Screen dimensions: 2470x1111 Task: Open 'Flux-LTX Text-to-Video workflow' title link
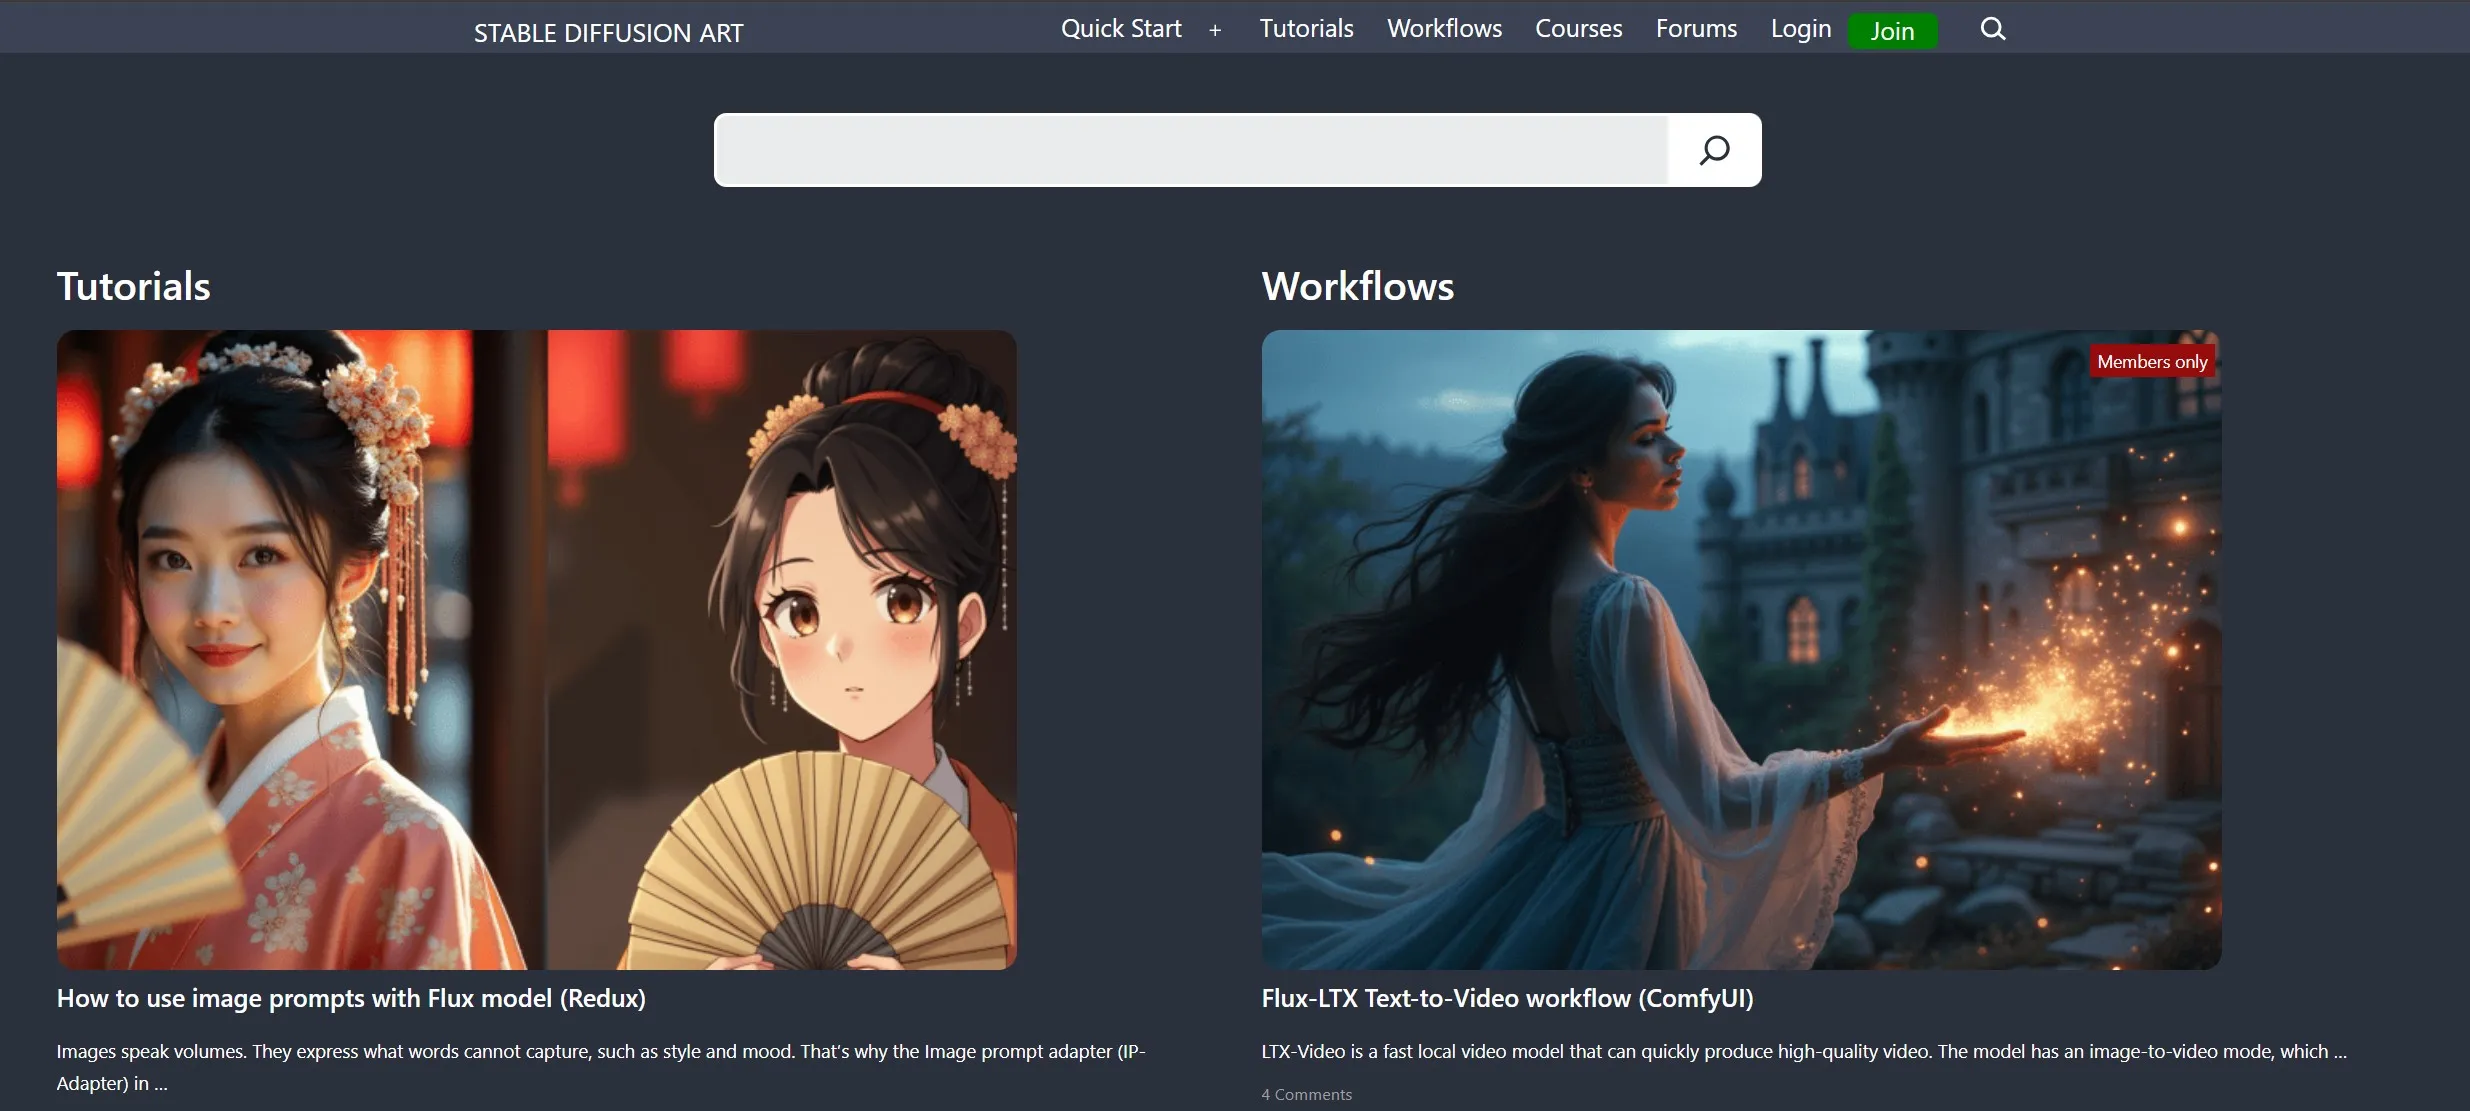click(x=1507, y=998)
